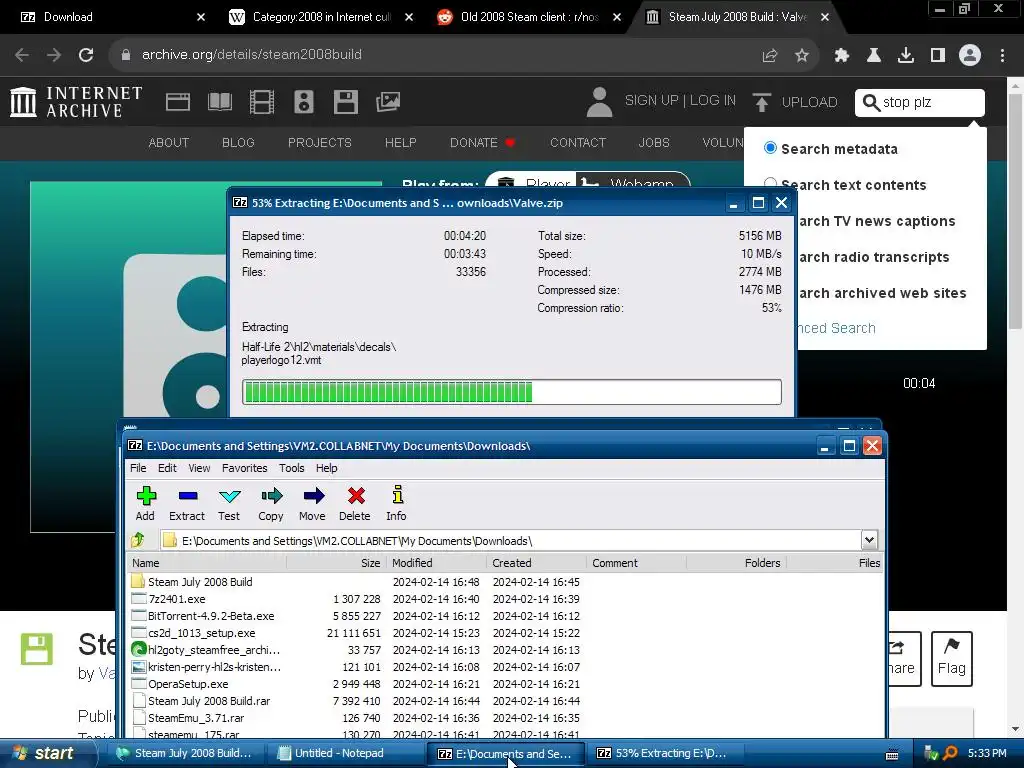Viewport: 1024px width, 768px height.
Task: Select SteamEmu_3.71.rar in the list
Action: click(x=196, y=718)
